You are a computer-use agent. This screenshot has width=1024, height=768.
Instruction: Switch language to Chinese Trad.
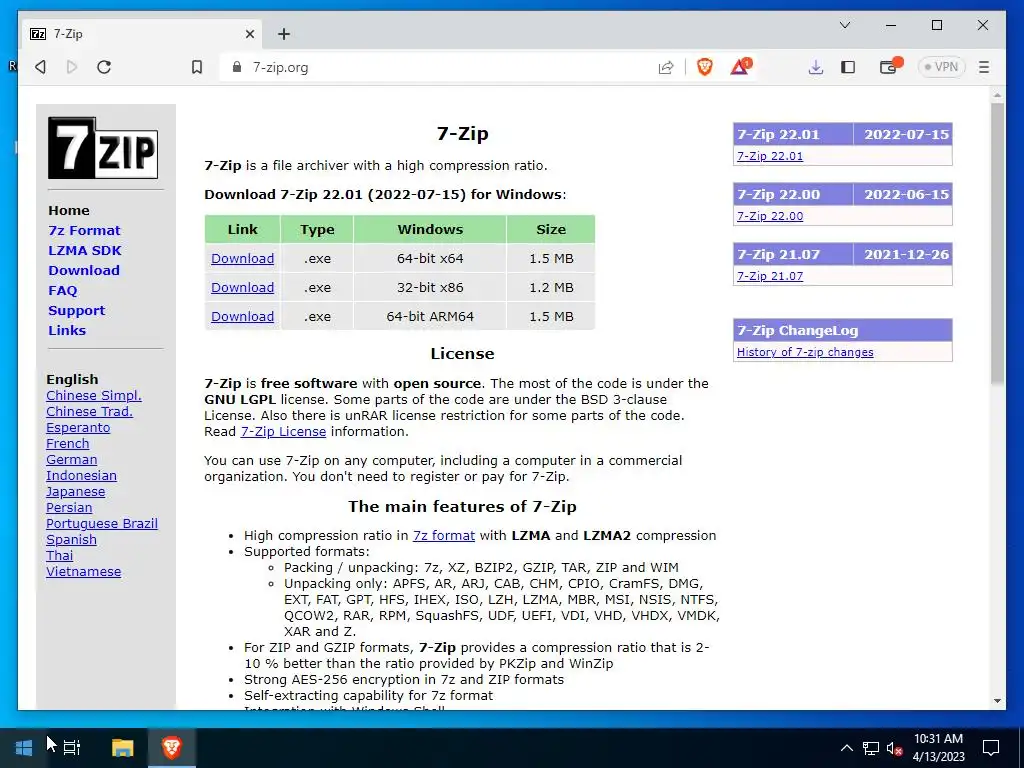[89, 411]
